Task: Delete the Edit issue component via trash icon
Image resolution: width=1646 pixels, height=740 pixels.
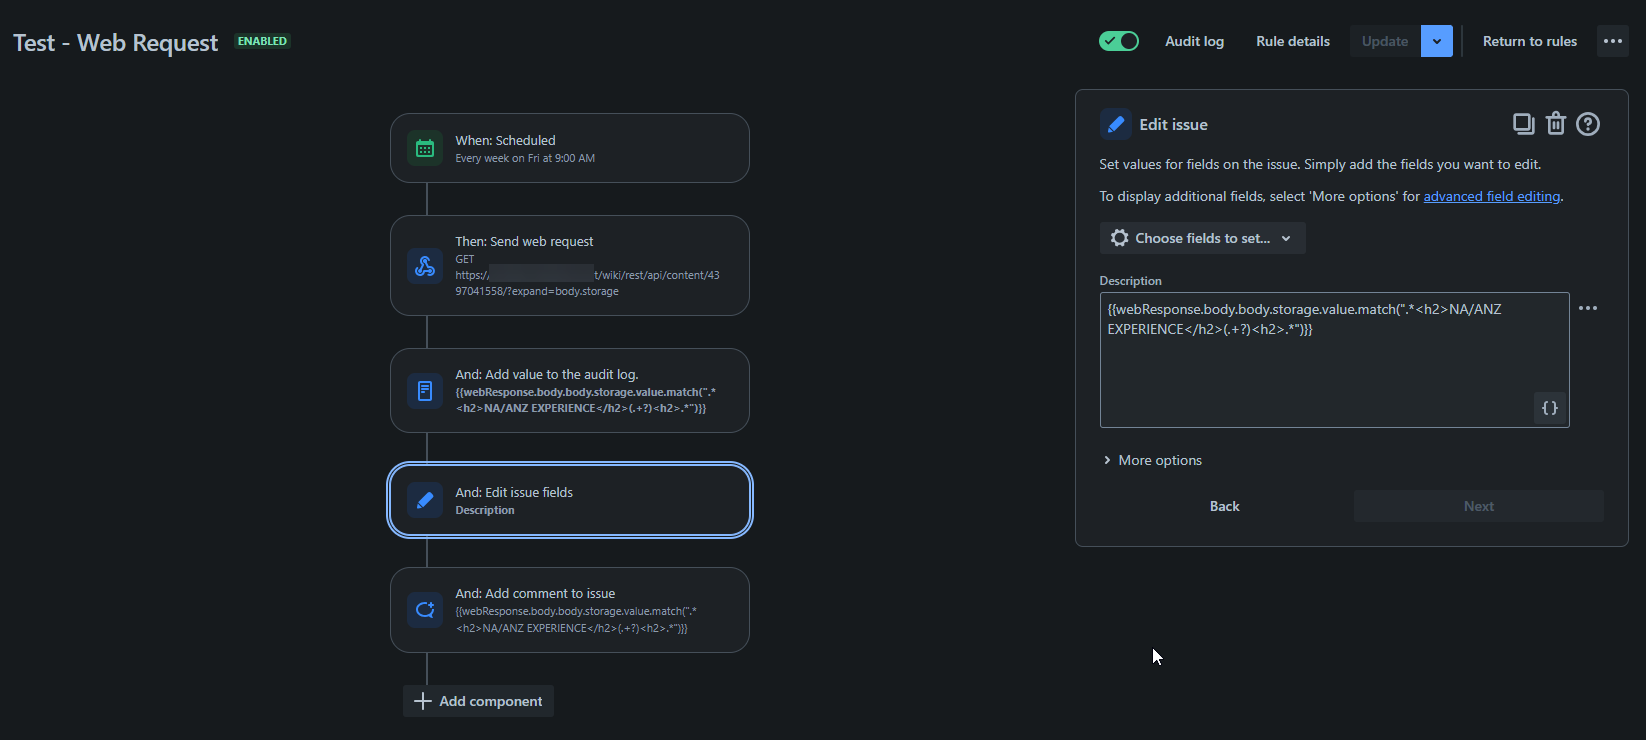Action: [x=1555, y=123]
